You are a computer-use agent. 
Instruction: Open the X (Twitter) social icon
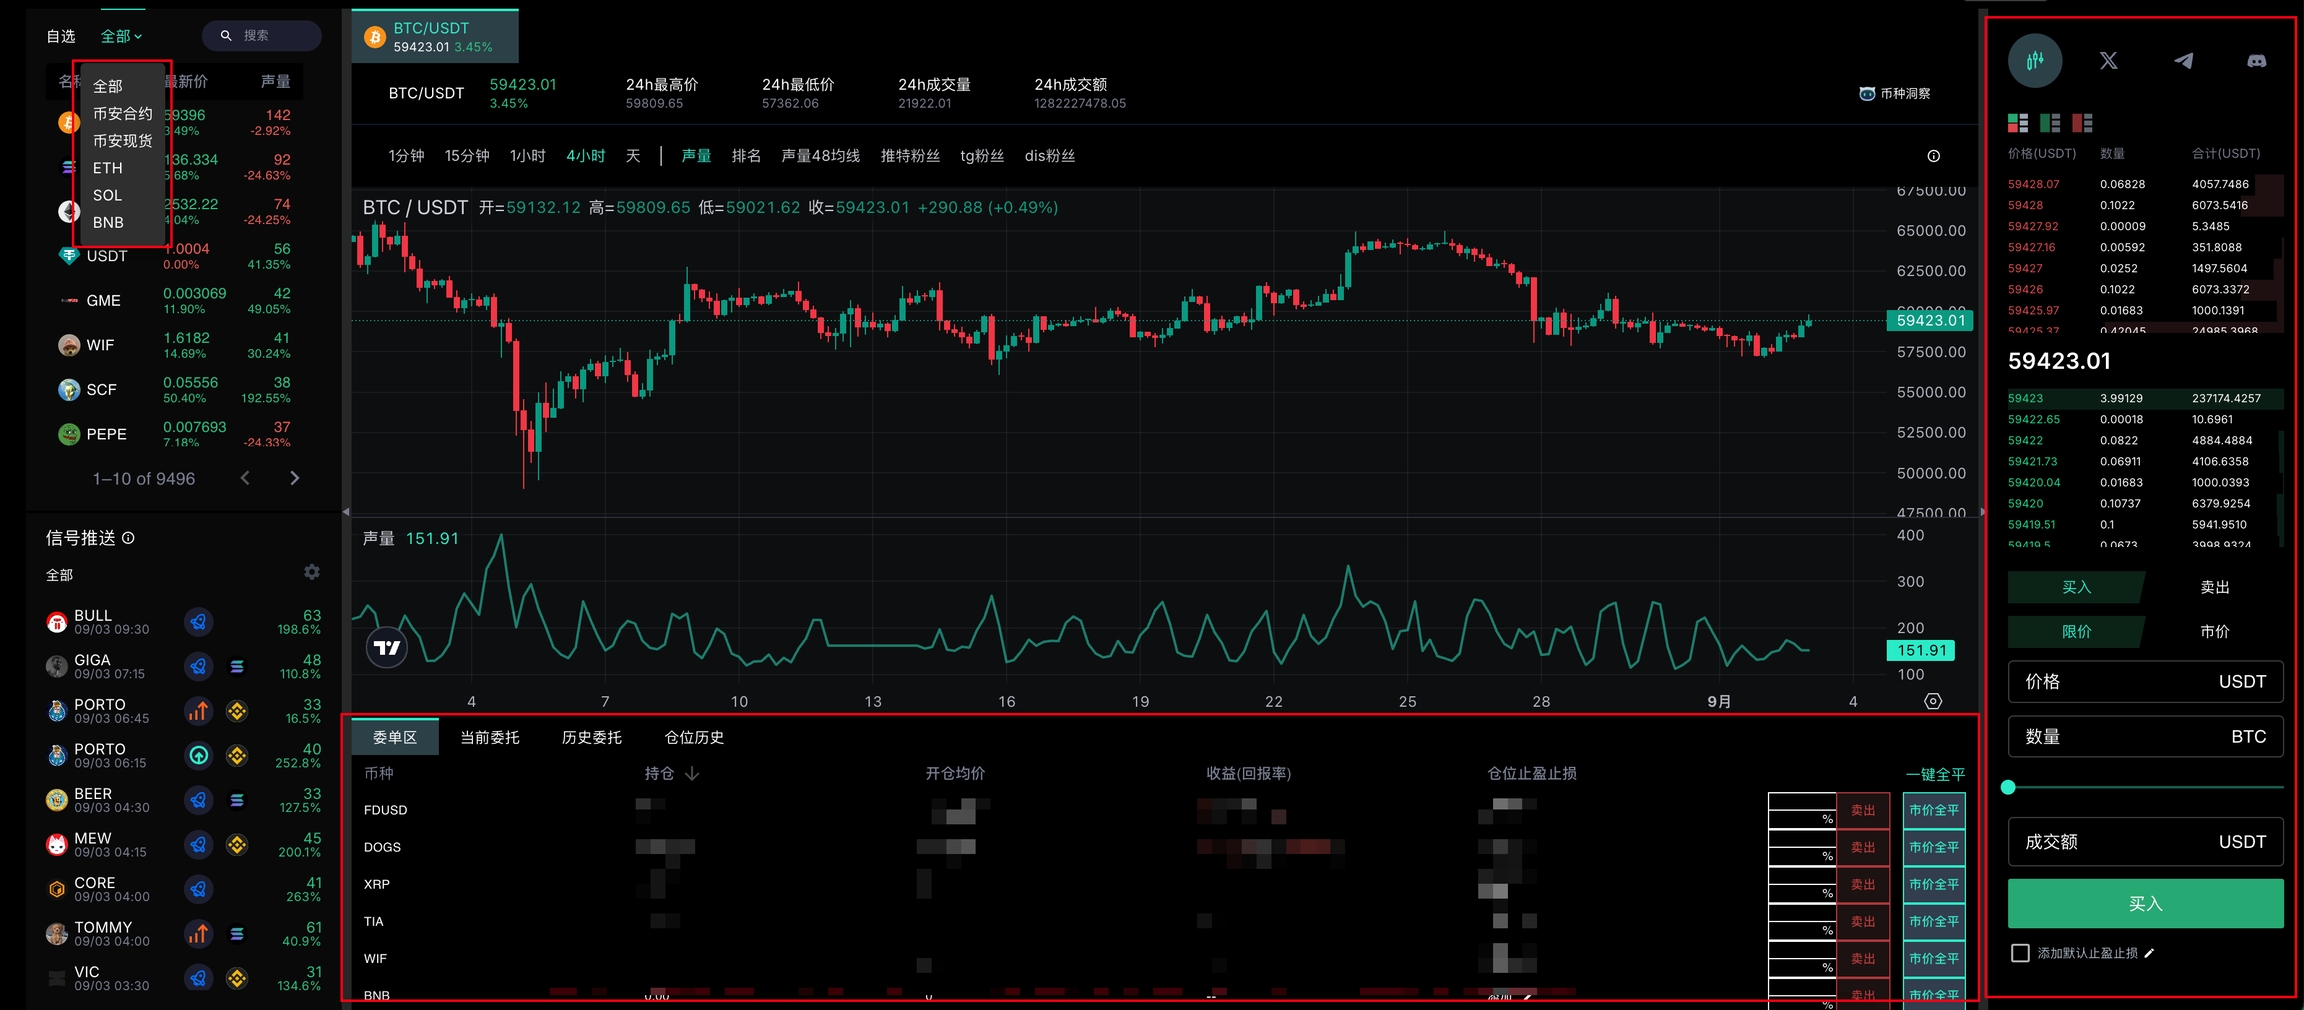pyautogui.click(x=2108, y=61)
